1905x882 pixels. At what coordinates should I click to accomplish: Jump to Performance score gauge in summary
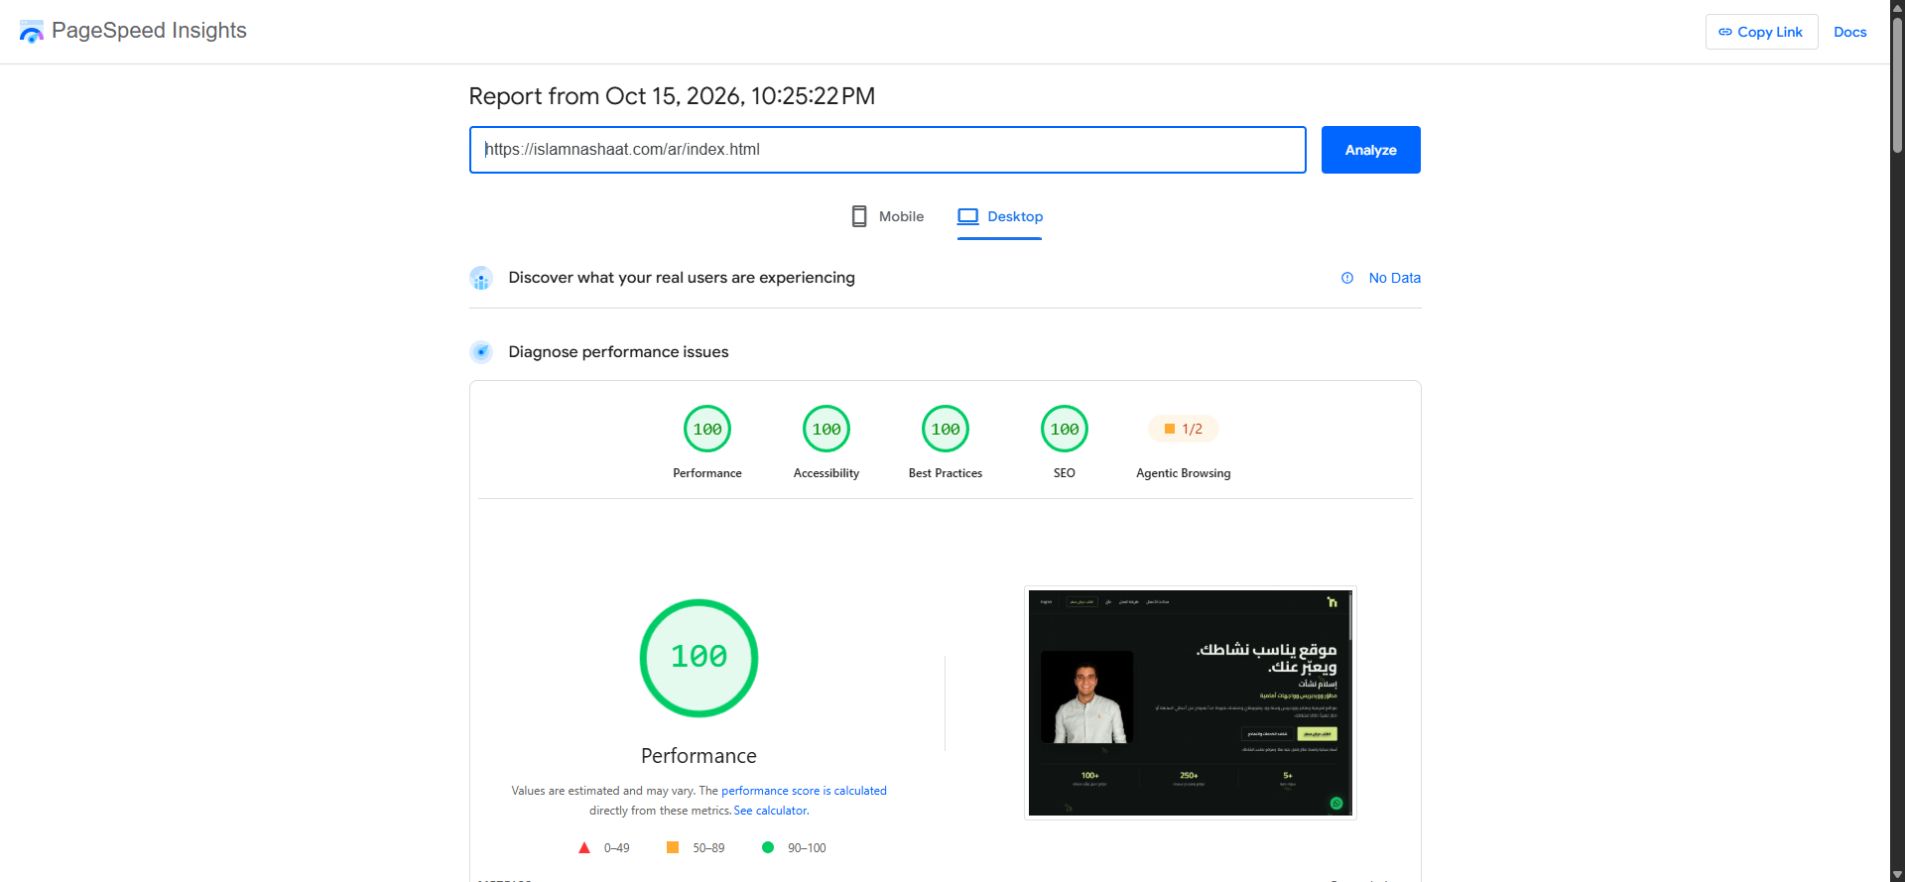707,429
